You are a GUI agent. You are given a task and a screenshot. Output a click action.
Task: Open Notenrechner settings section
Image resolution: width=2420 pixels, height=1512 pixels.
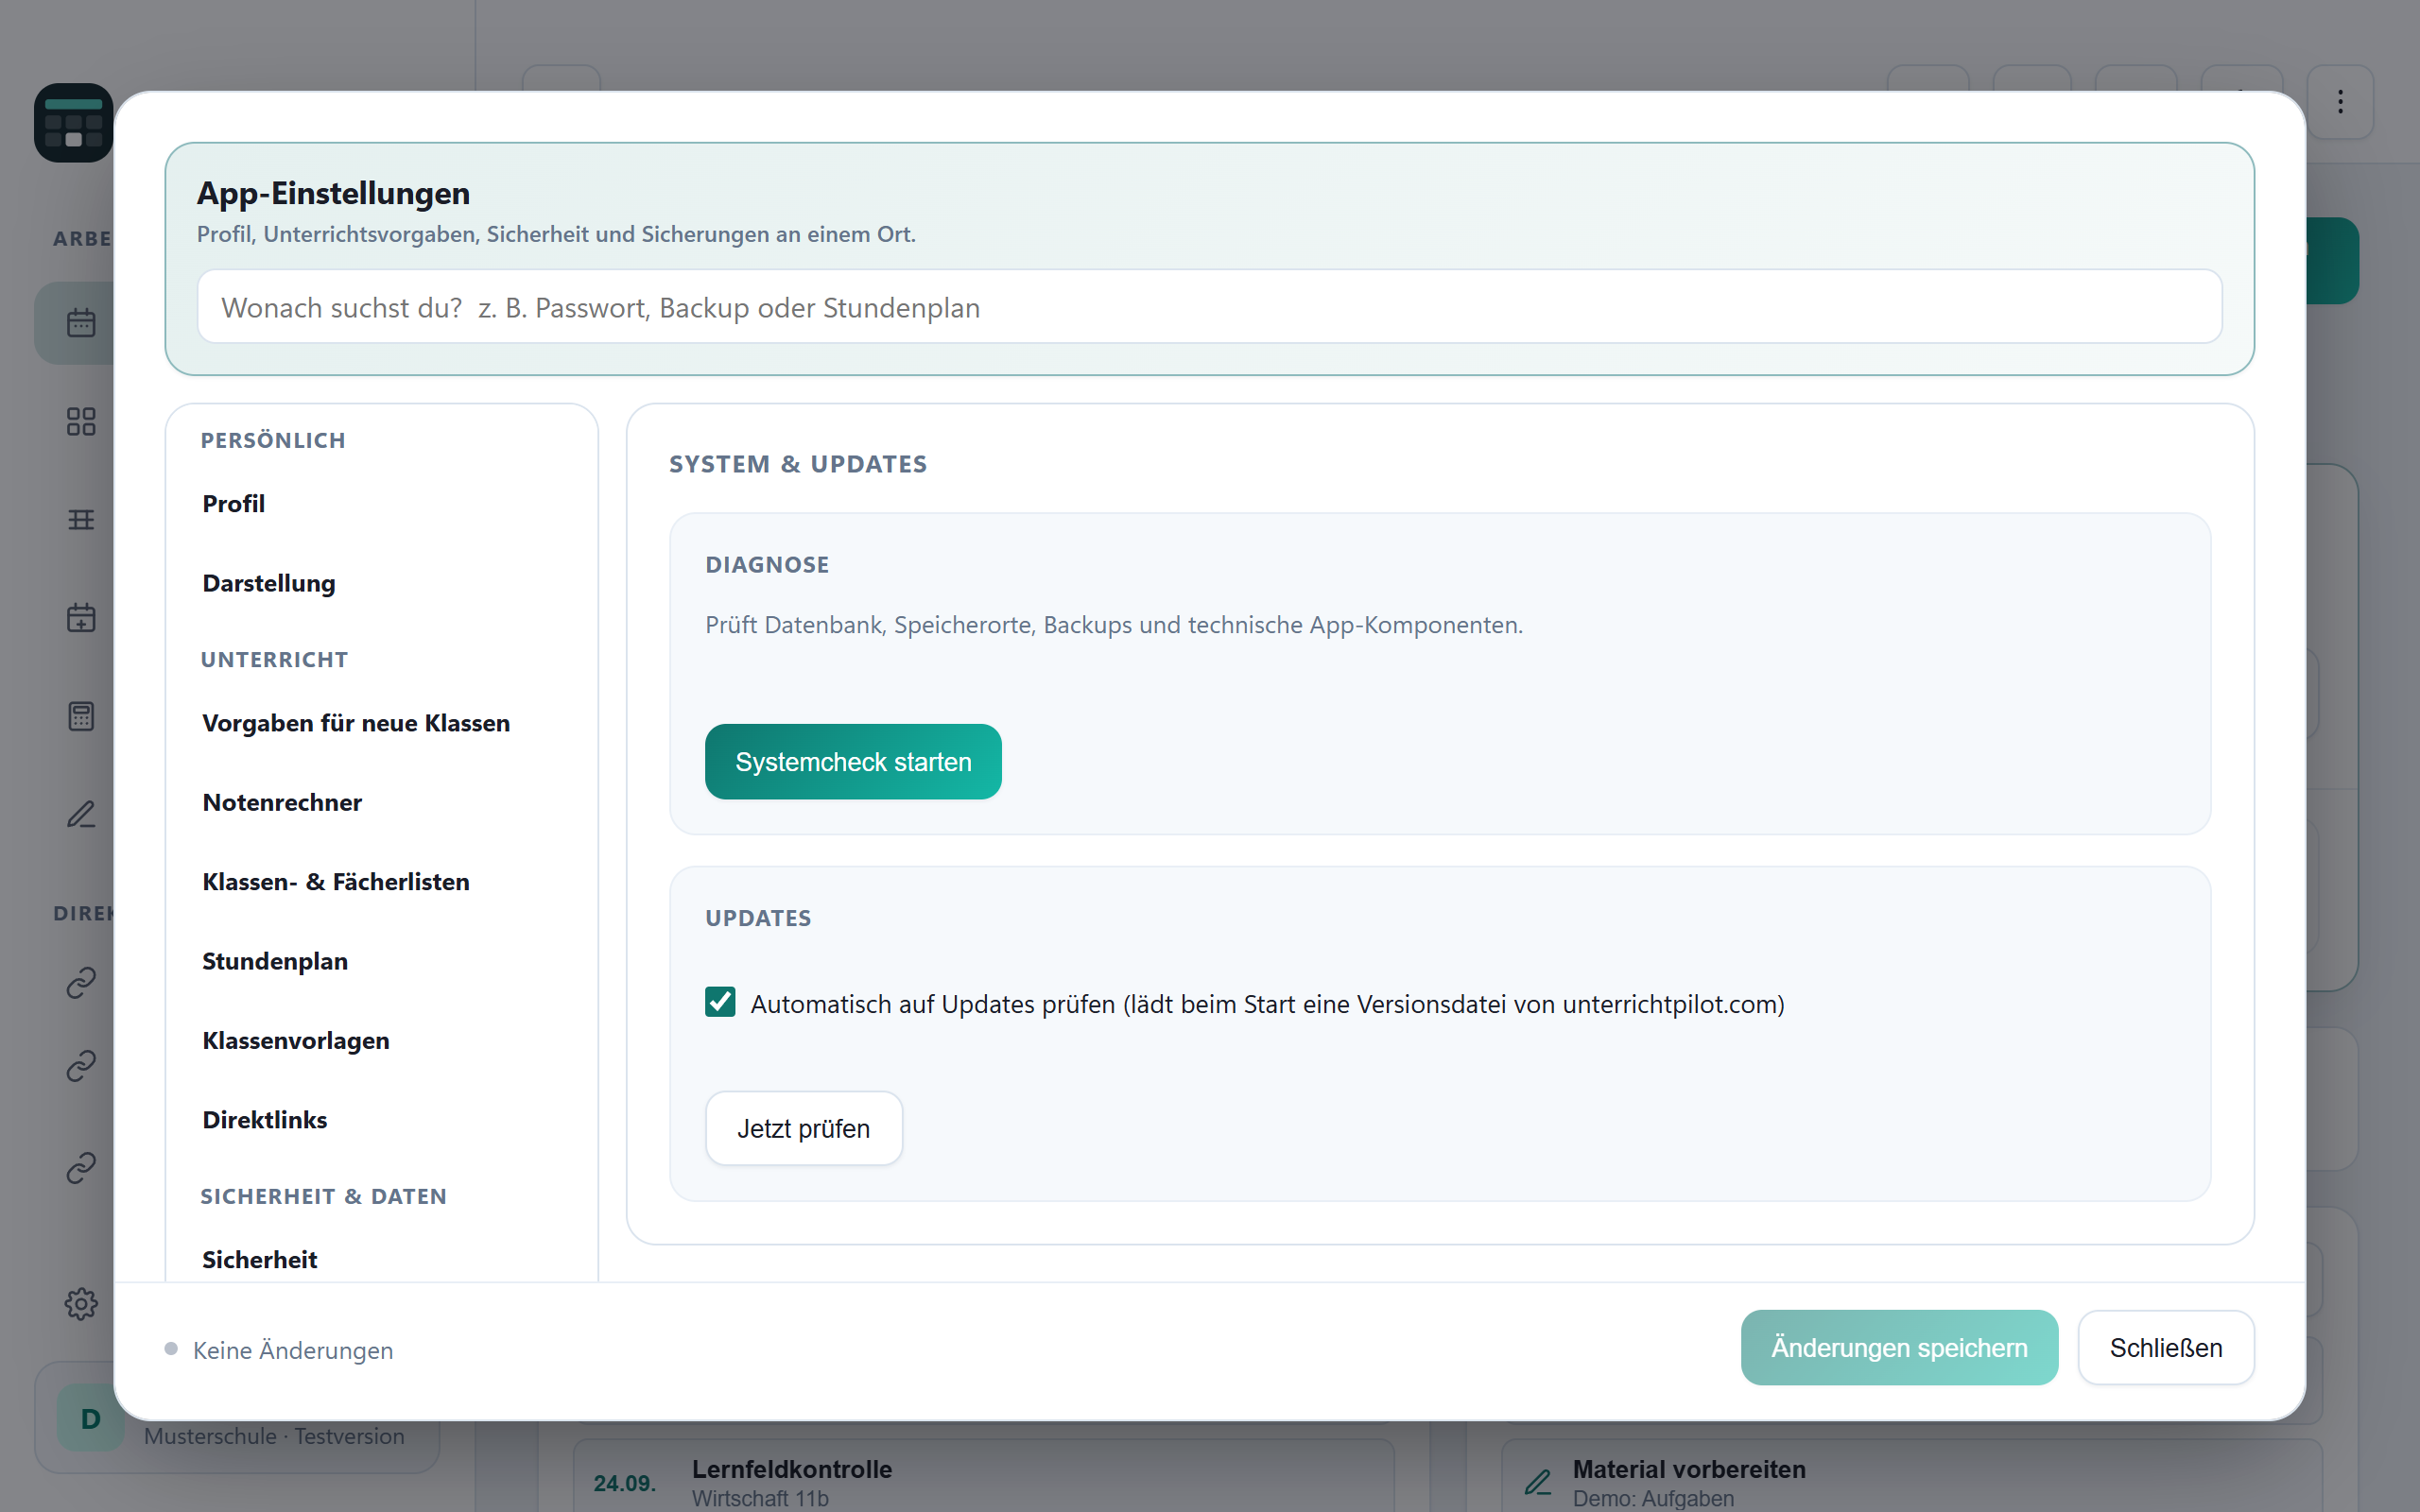[382, 802]
